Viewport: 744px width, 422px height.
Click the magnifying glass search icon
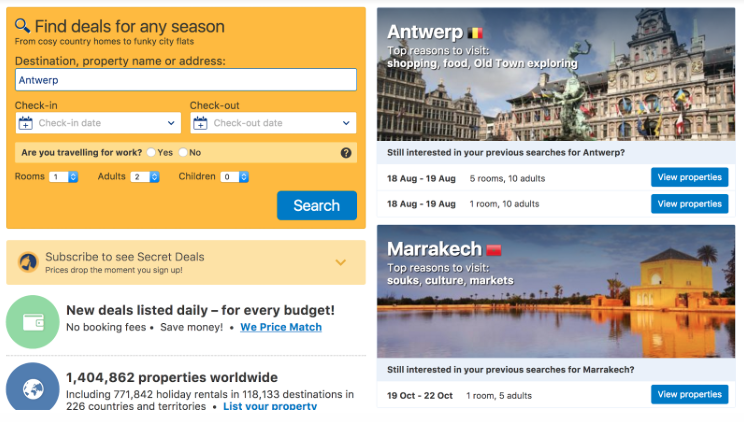(x=22, y=26)
